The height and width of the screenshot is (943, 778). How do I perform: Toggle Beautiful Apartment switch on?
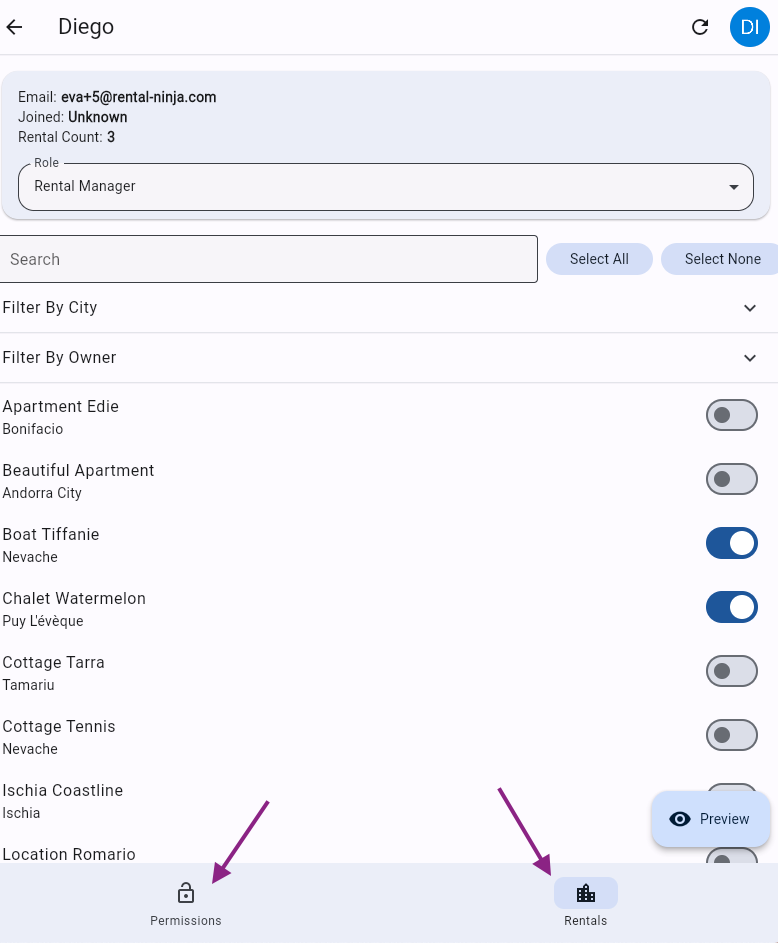click(x=731, y=479)
